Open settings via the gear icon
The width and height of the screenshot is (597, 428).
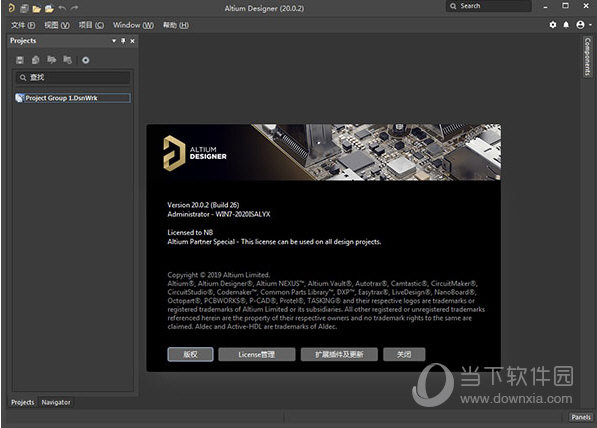pos(553,25)
